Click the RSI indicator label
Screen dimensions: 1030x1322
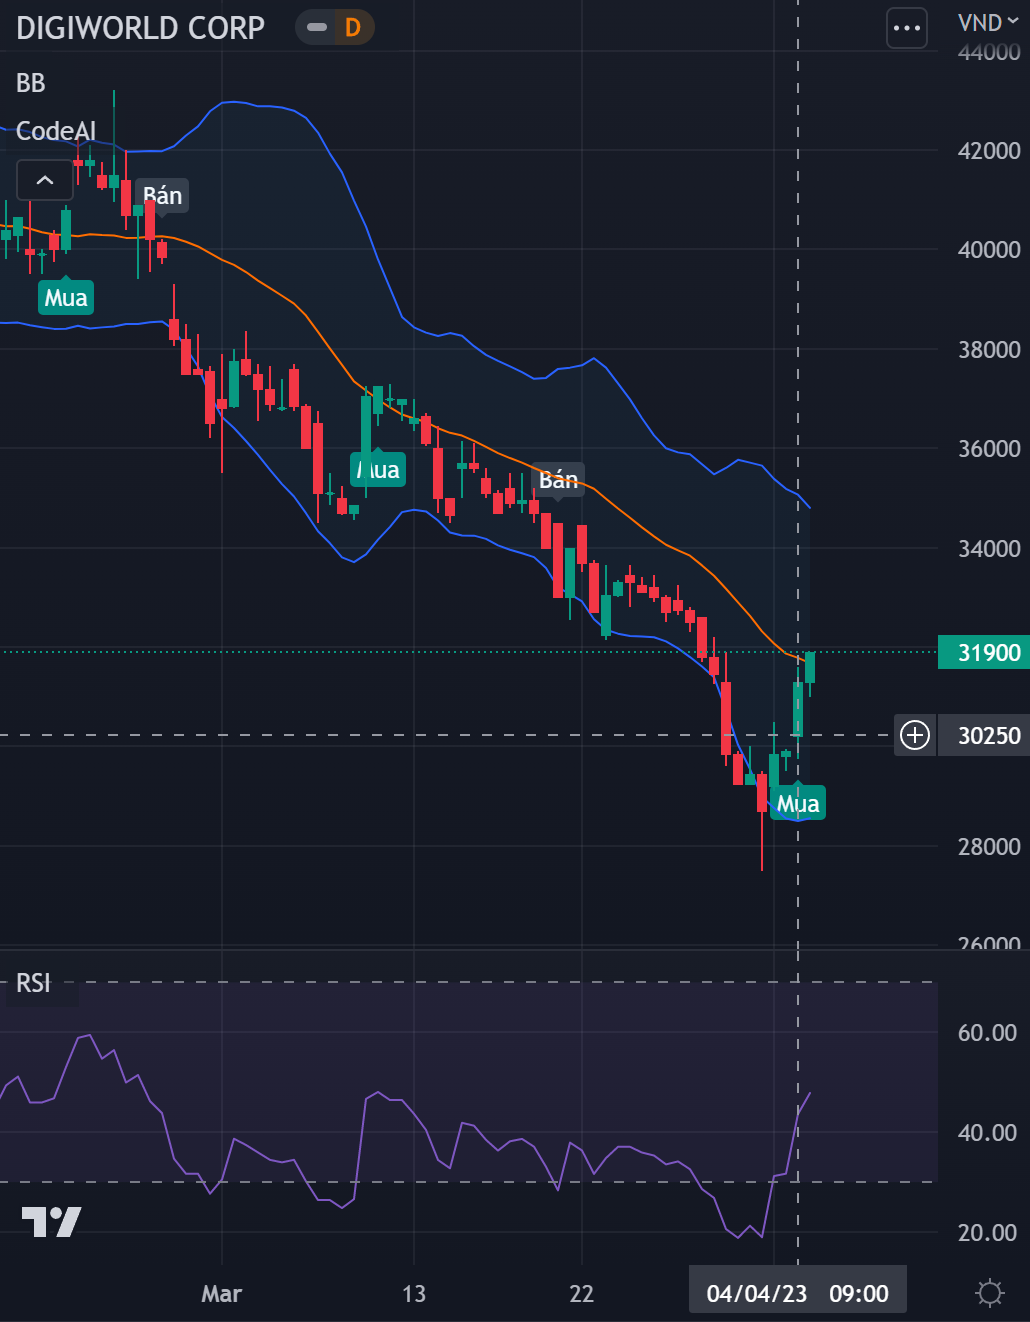(33, 983)
